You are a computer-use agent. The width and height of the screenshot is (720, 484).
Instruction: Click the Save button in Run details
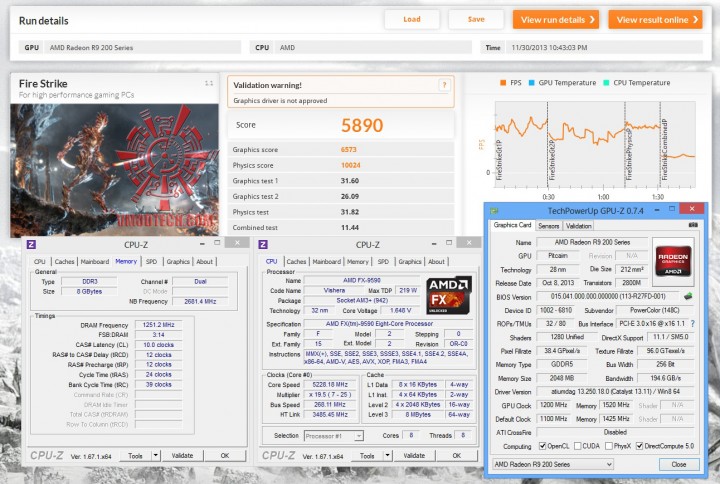click(476, 19)
